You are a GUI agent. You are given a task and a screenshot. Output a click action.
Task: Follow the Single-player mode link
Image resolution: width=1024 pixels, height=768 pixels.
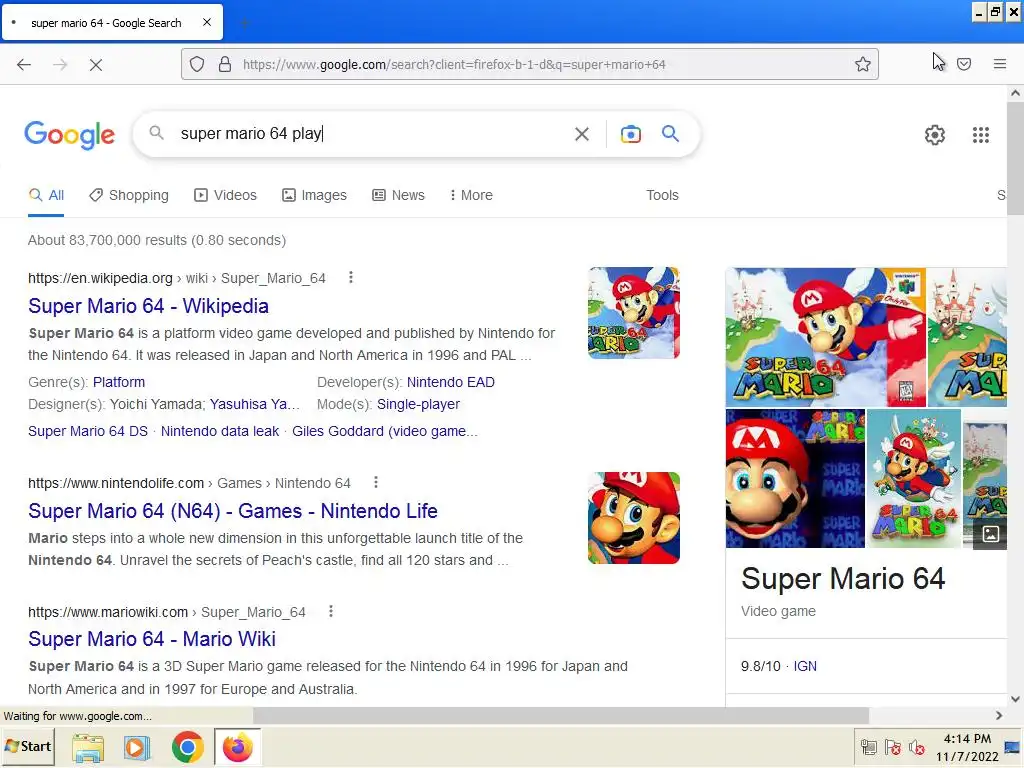coord(418,404)
